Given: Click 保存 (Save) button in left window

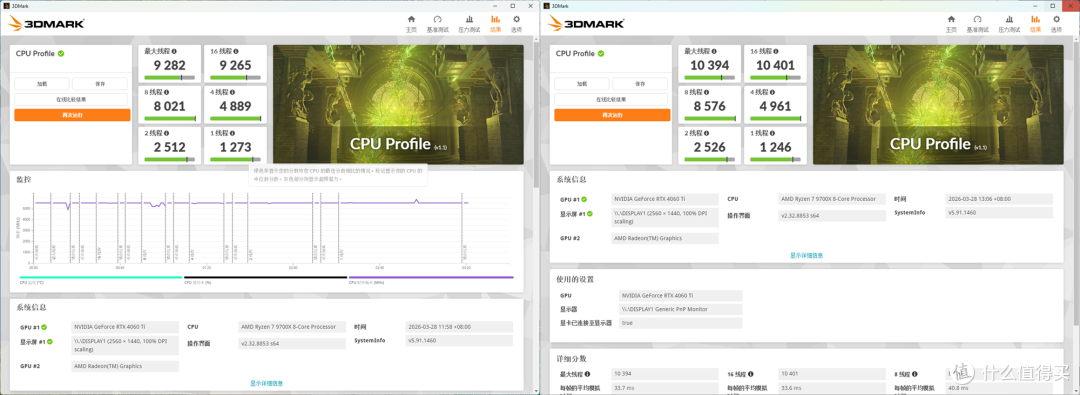Looking at the screenshot, I should (100, 83).
